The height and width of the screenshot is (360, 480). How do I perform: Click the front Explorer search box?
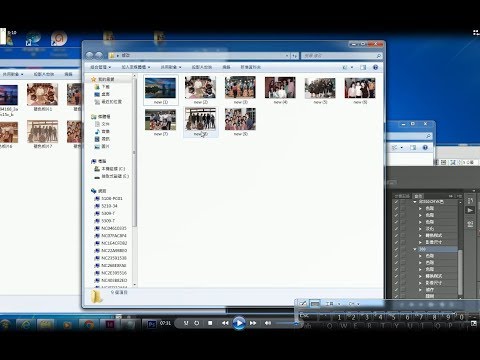point(341,56)
